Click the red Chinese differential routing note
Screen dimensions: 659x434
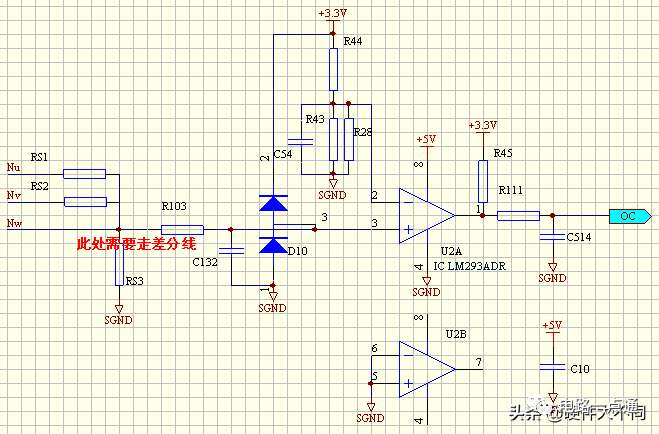[x=136, y=244]
